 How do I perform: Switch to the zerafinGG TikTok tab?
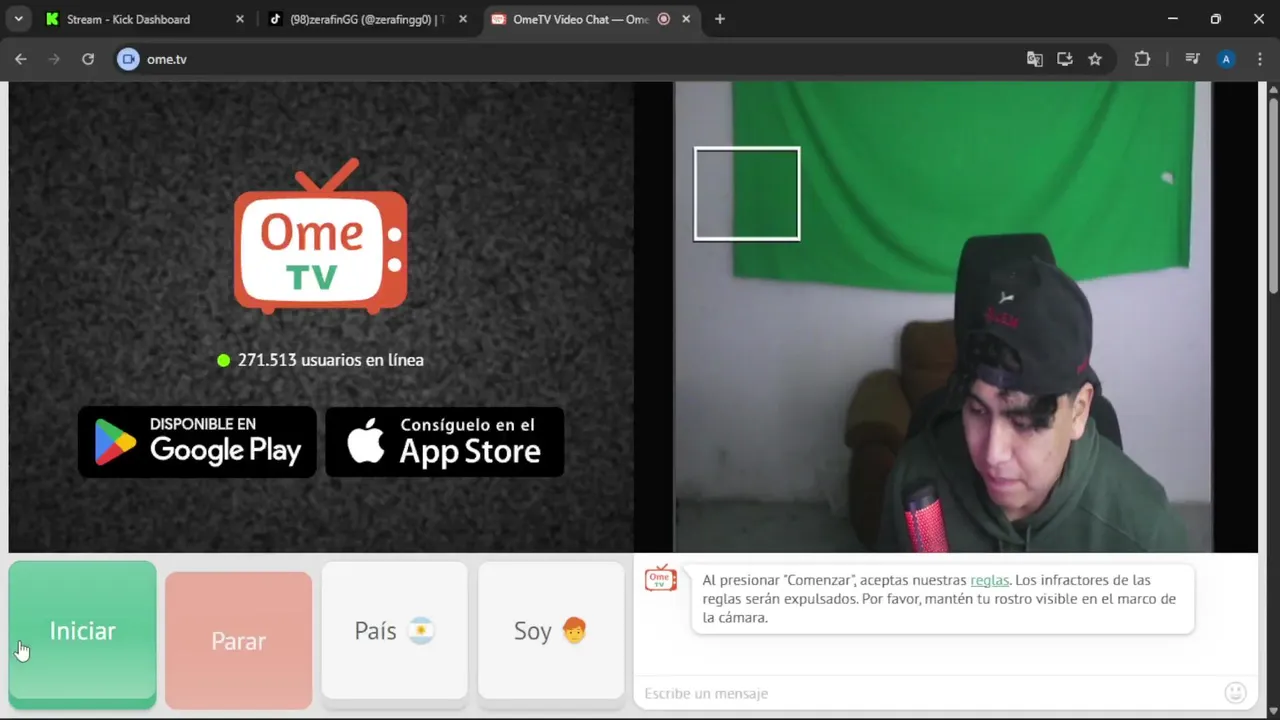coord(365,19)
